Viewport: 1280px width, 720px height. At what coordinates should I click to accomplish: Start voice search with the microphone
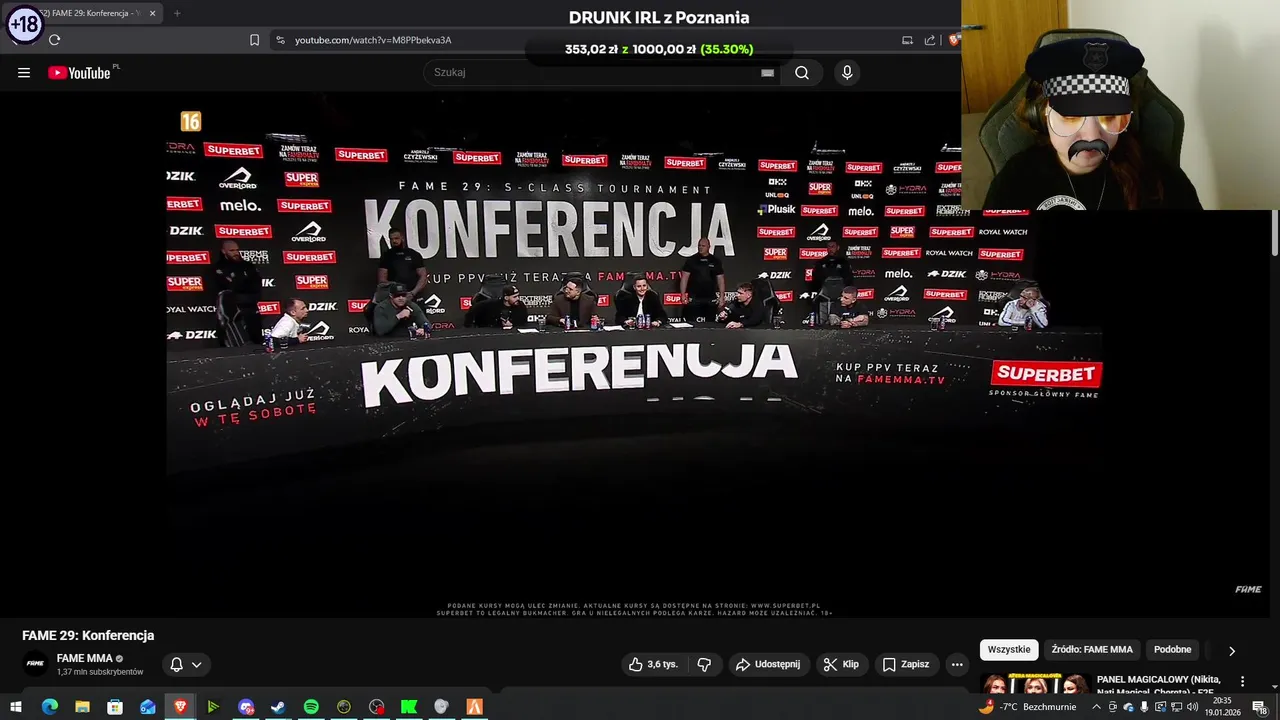pos(847,72)
